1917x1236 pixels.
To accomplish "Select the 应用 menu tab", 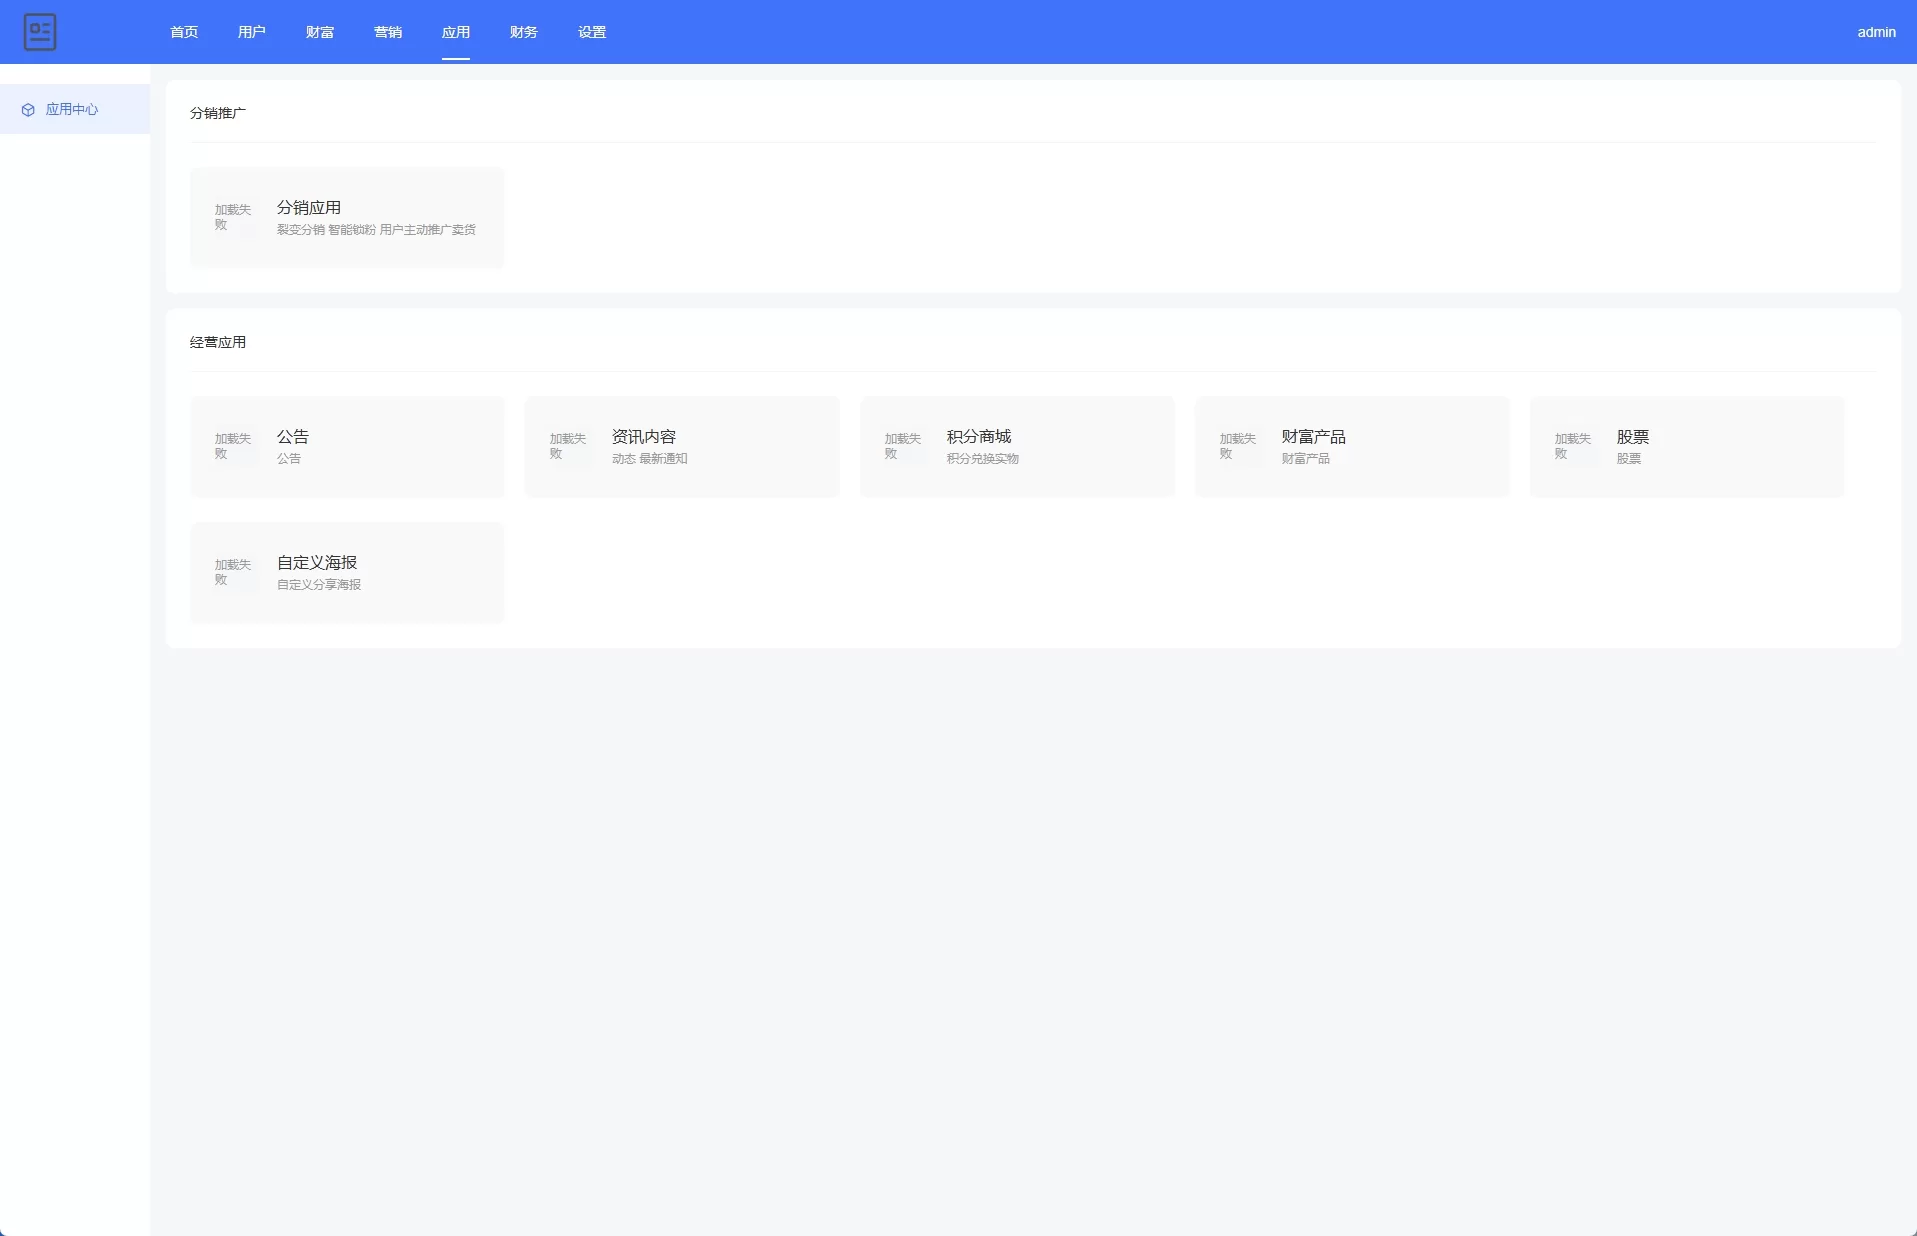I will (x=456, y=32).
